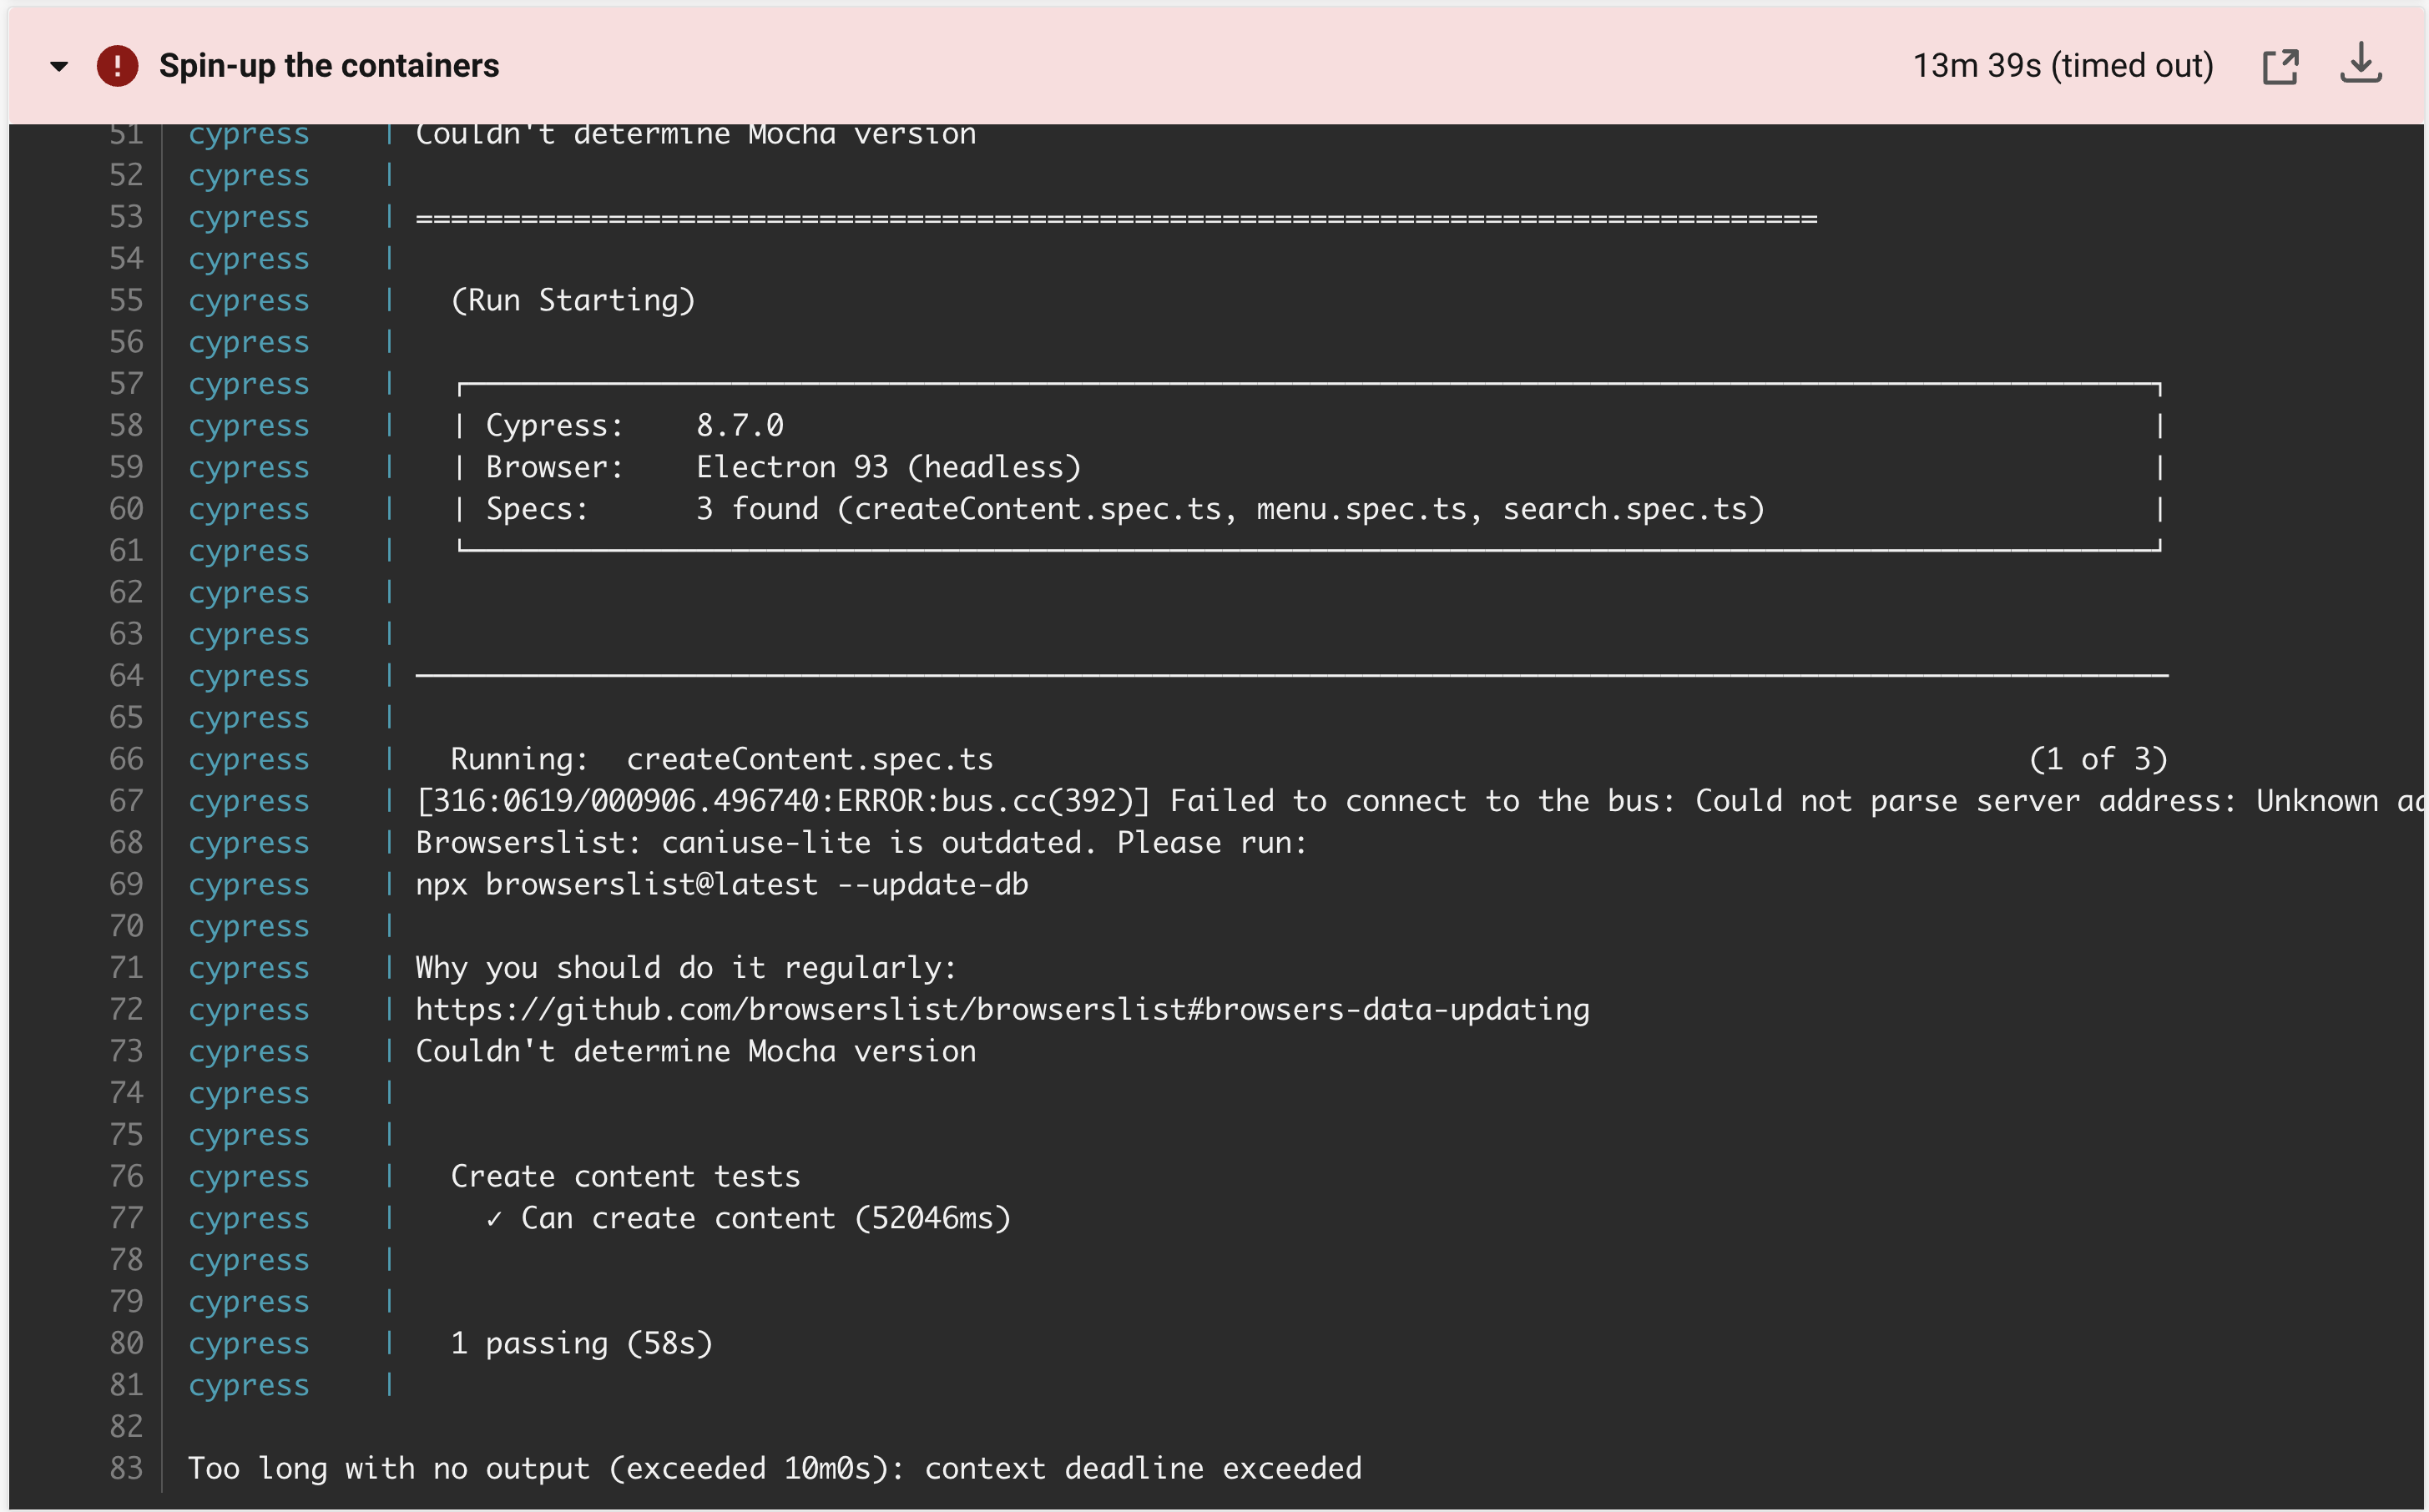Image resolution: width=2429 pixels, height=1512 pixels.
Task: Click the "13m 39s (timed out)" duration label
Action: click(2063, 64)
